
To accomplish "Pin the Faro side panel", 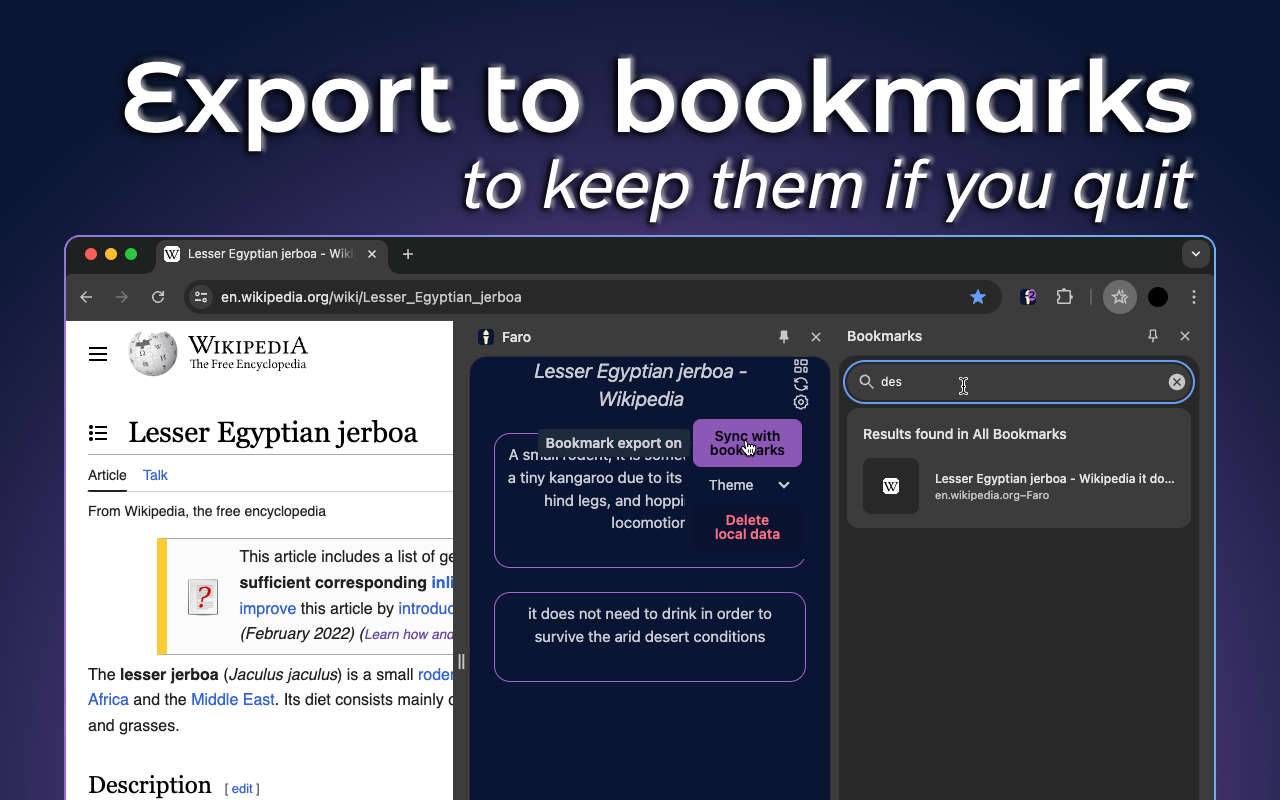I will point(784,337).
